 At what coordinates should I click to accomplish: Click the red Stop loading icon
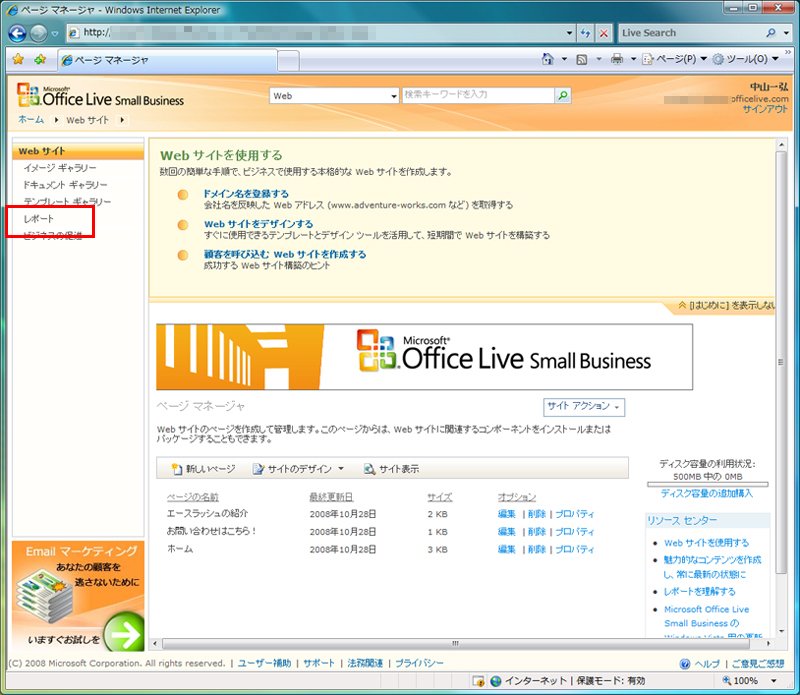tap(604, 33)
